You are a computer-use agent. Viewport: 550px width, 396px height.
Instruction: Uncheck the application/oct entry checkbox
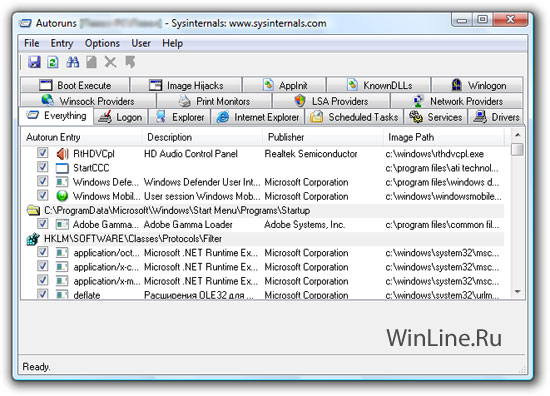(x=42, y=251)
